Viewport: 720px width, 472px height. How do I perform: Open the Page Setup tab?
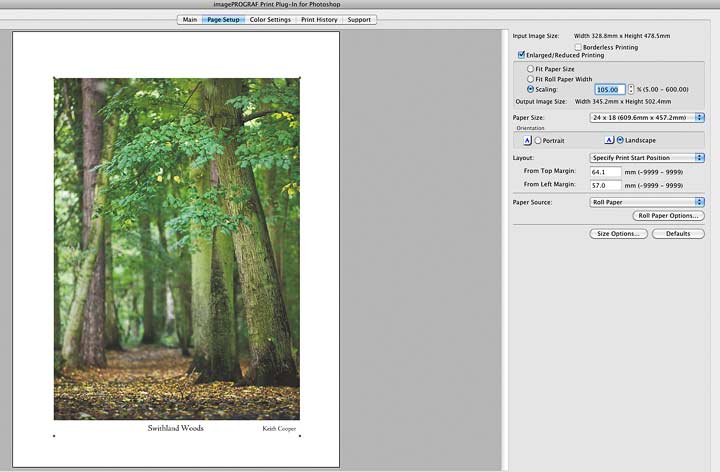(223, 20)
